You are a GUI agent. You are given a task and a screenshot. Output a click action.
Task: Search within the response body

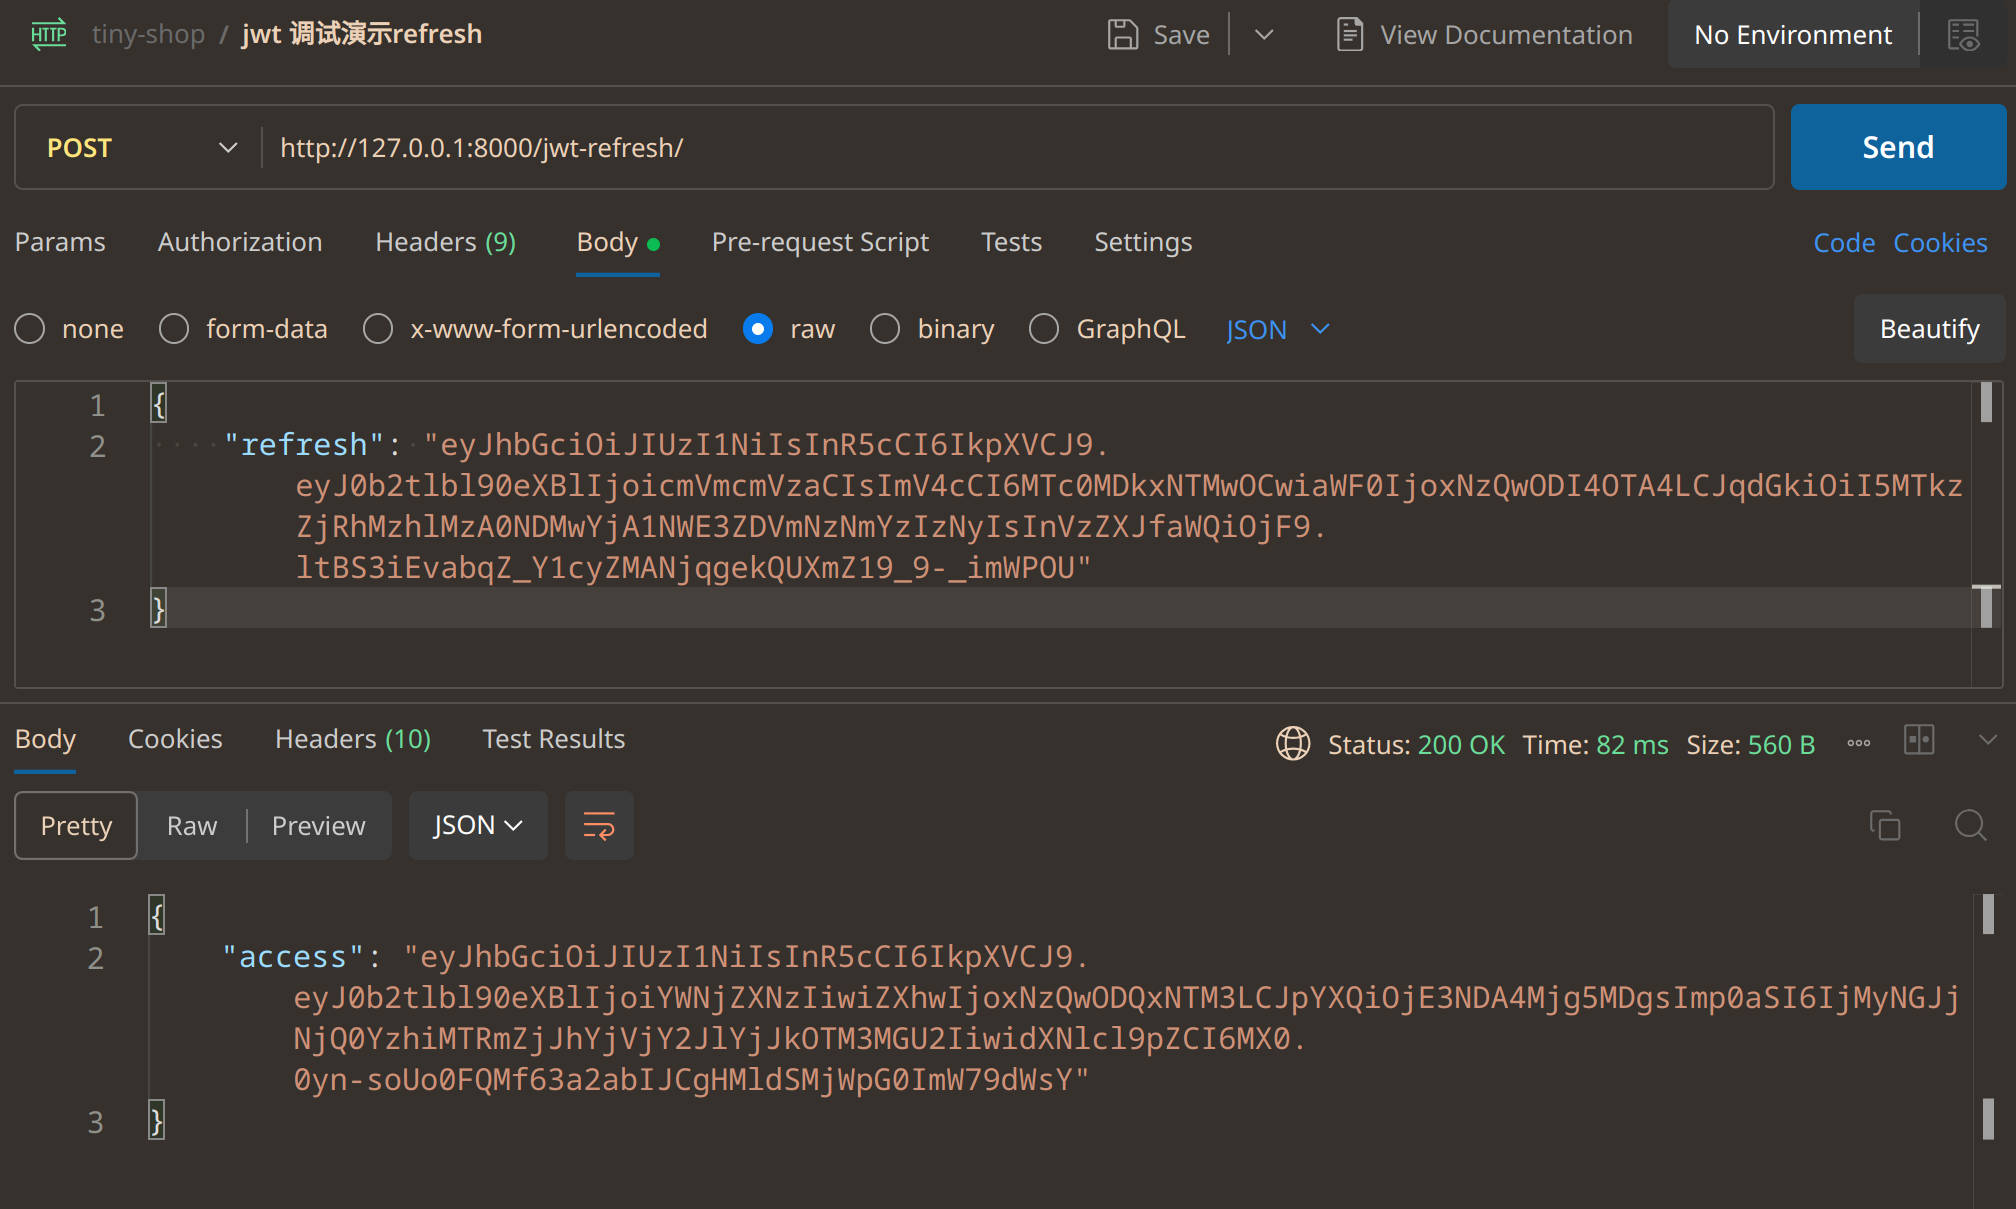point(1970,826)
